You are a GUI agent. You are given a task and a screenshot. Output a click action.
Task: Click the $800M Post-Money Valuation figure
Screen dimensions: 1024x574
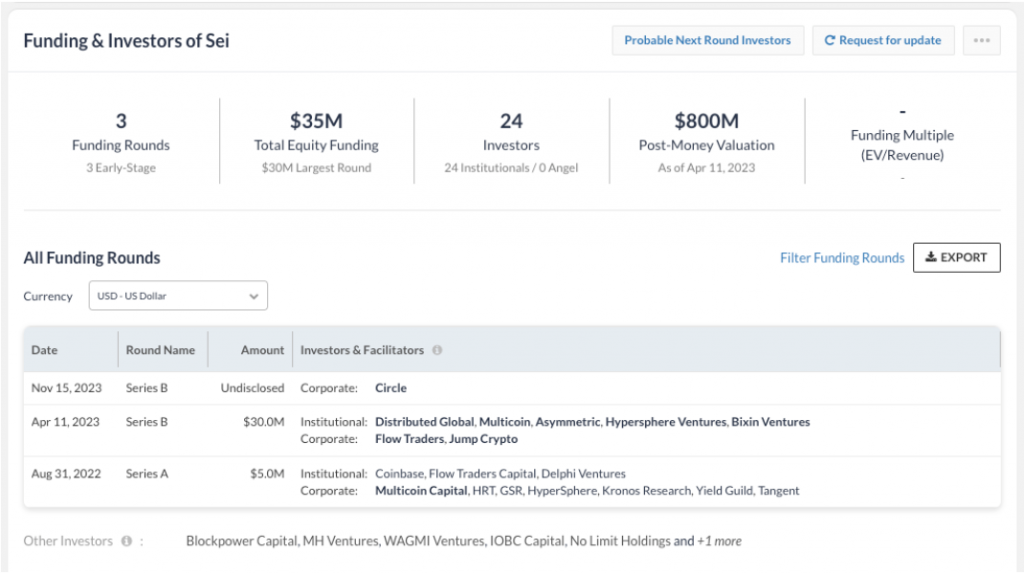(x=707, y=121)
